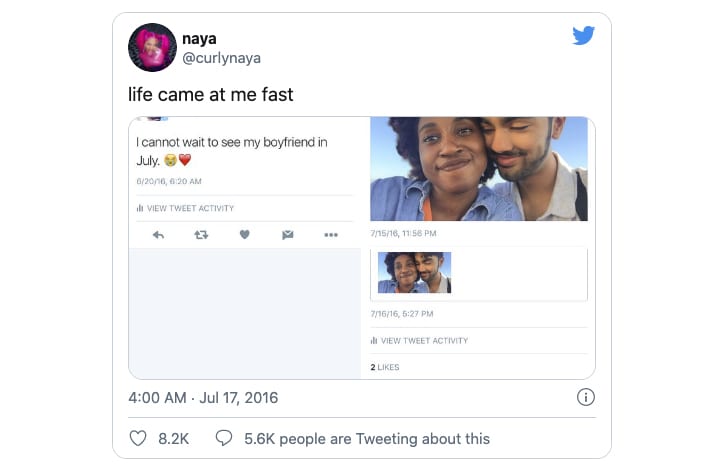The image size is (728, 474).
Task: Click the tweet text life came at me fast
Action: pos(211,95)
